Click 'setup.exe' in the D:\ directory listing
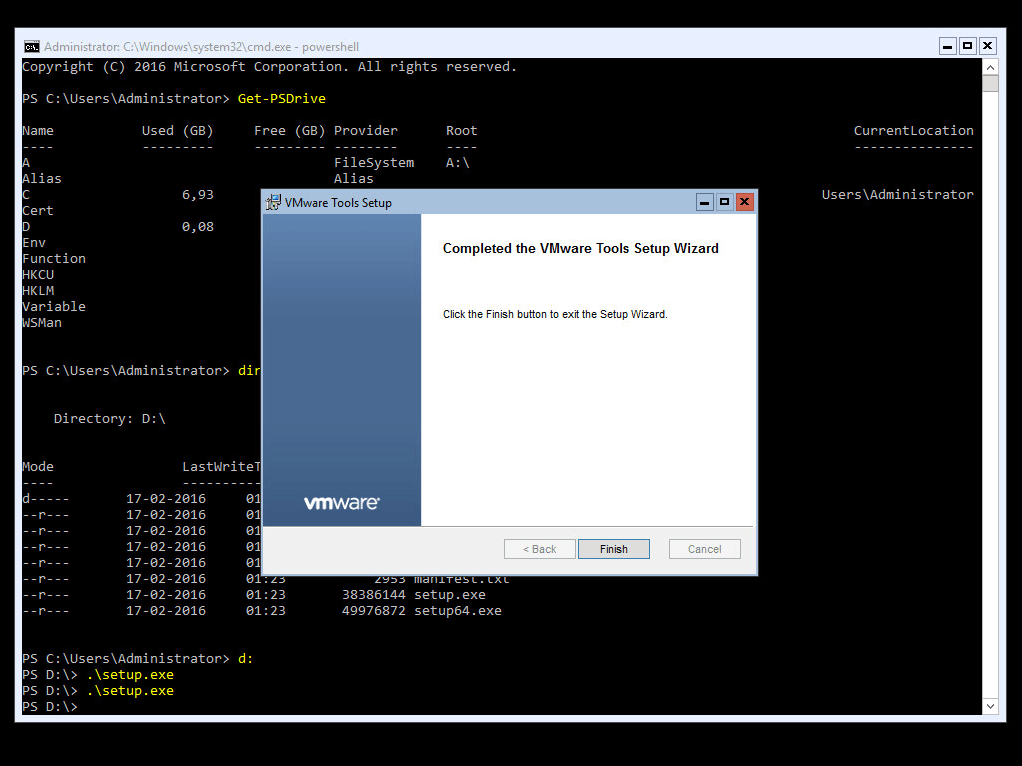 450,595
